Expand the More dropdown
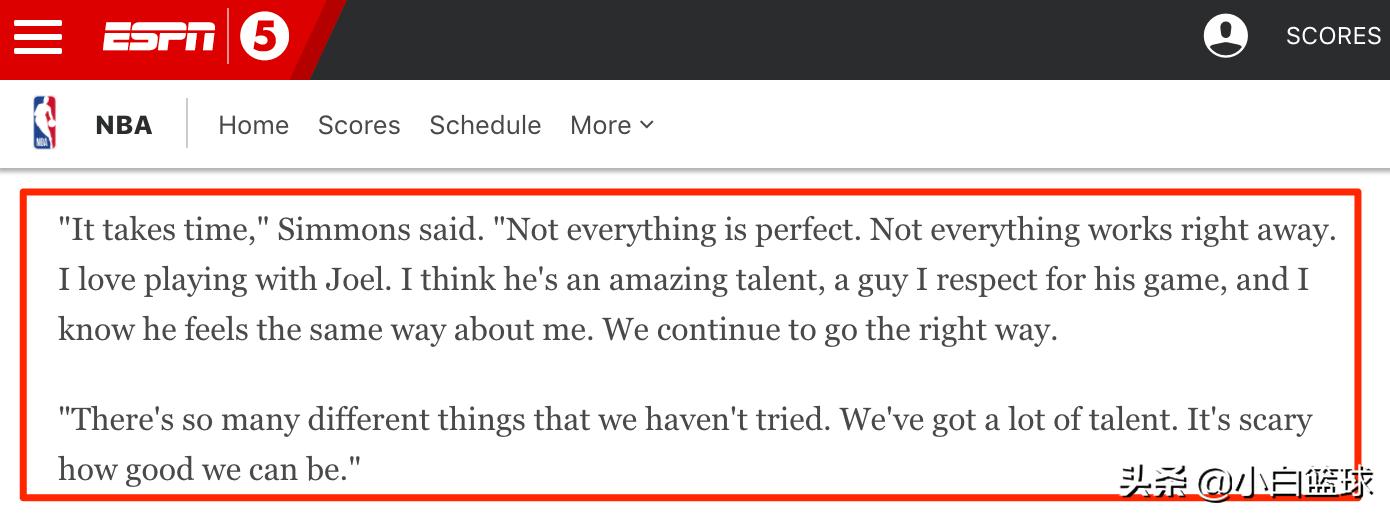 (611, 125)
